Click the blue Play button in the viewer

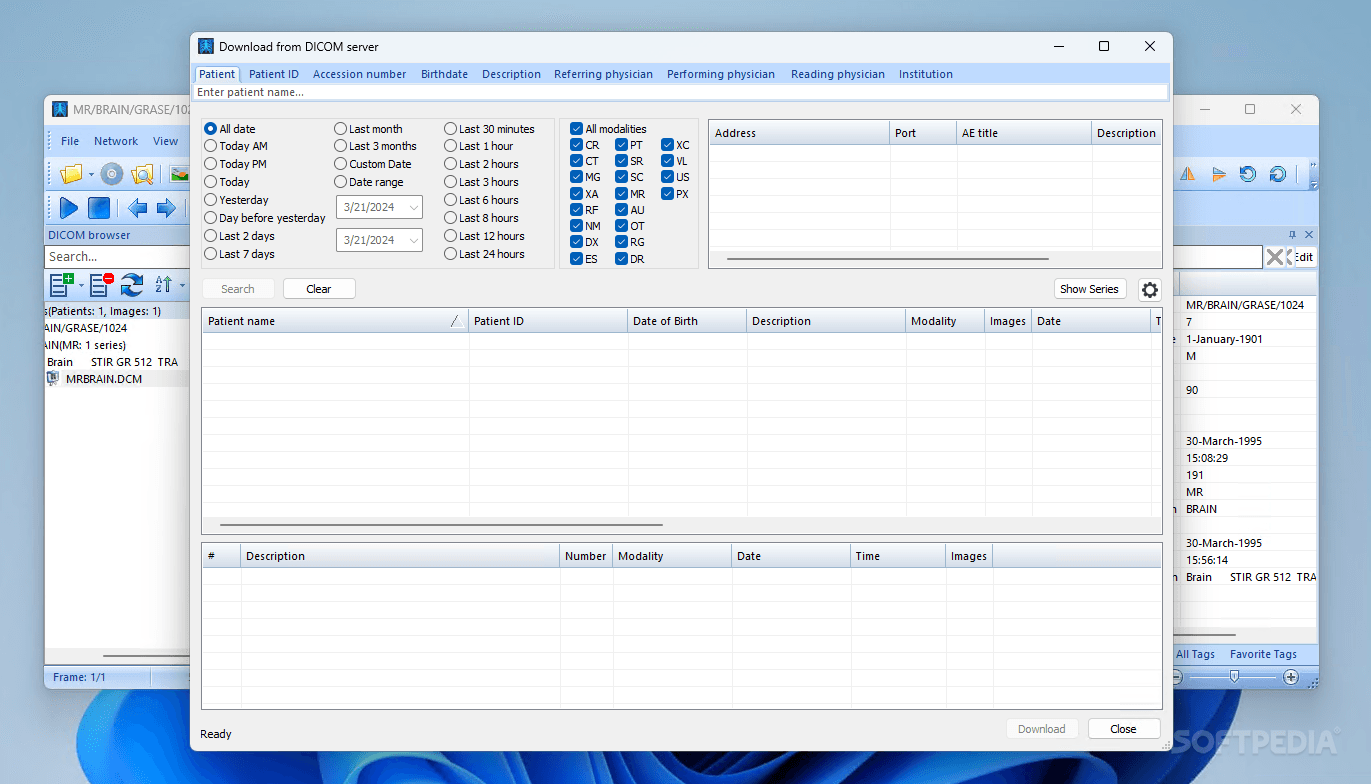click(x=69, y=208)
